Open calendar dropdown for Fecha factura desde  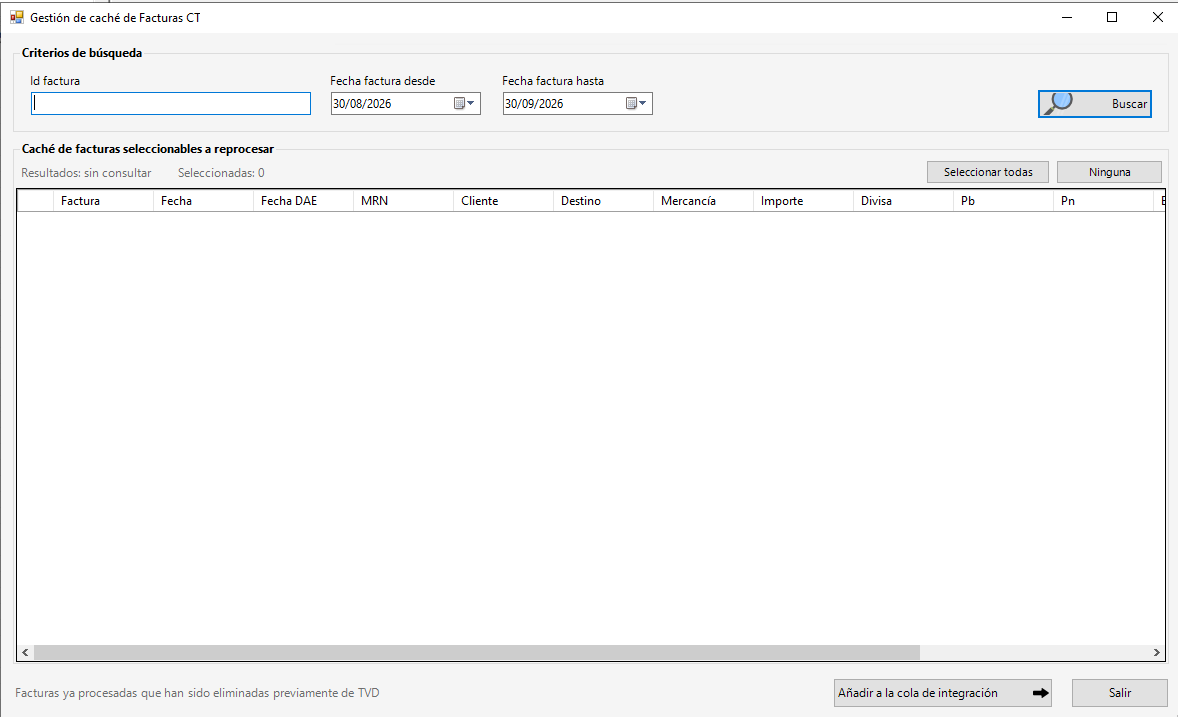(x=464, y=104)
